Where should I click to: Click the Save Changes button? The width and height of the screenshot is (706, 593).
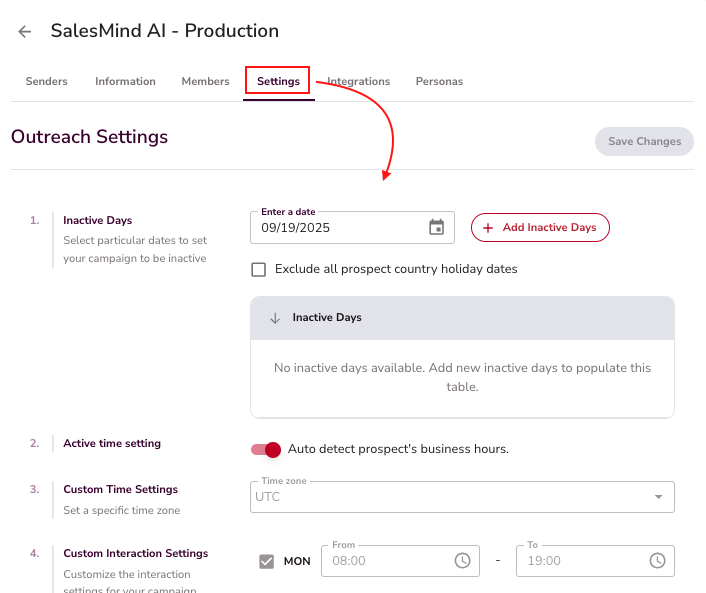(644, 141)
